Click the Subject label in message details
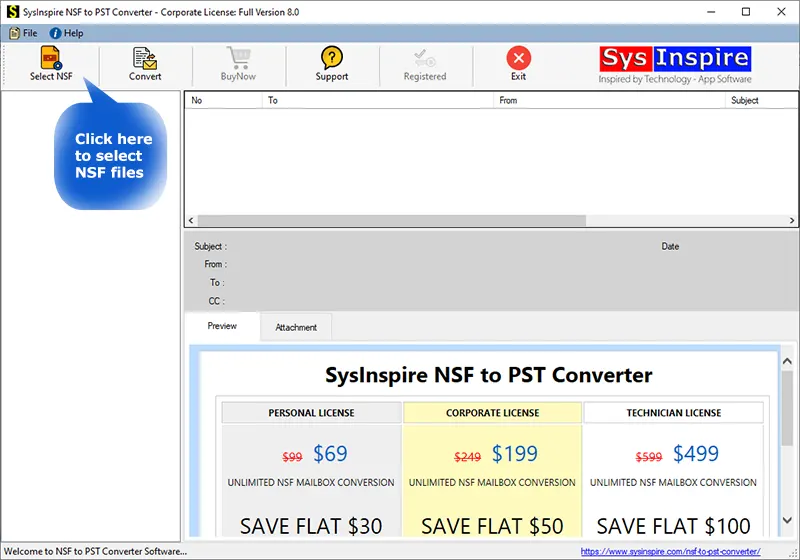The height and width of the screenshot is (560, 800). pyautogui.click(x=210, y=246)
